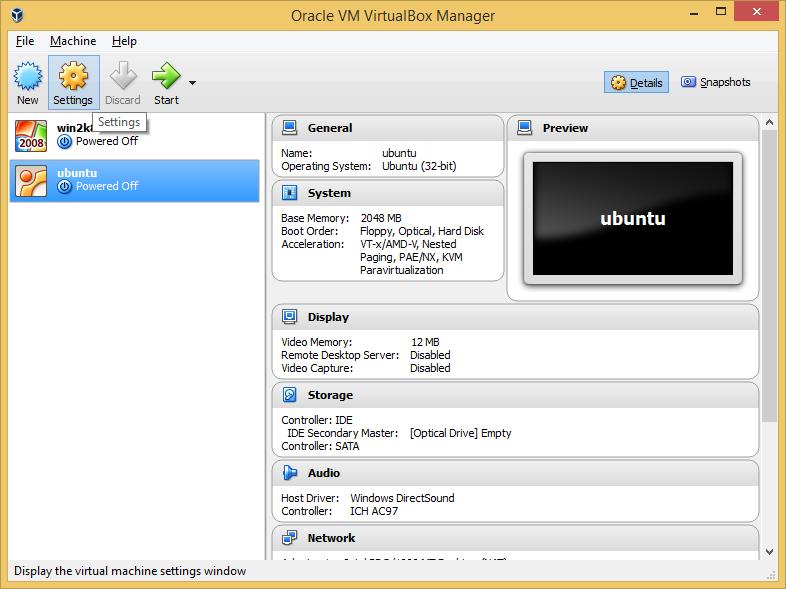Click the Discard toolbar icon

(123, 76)
